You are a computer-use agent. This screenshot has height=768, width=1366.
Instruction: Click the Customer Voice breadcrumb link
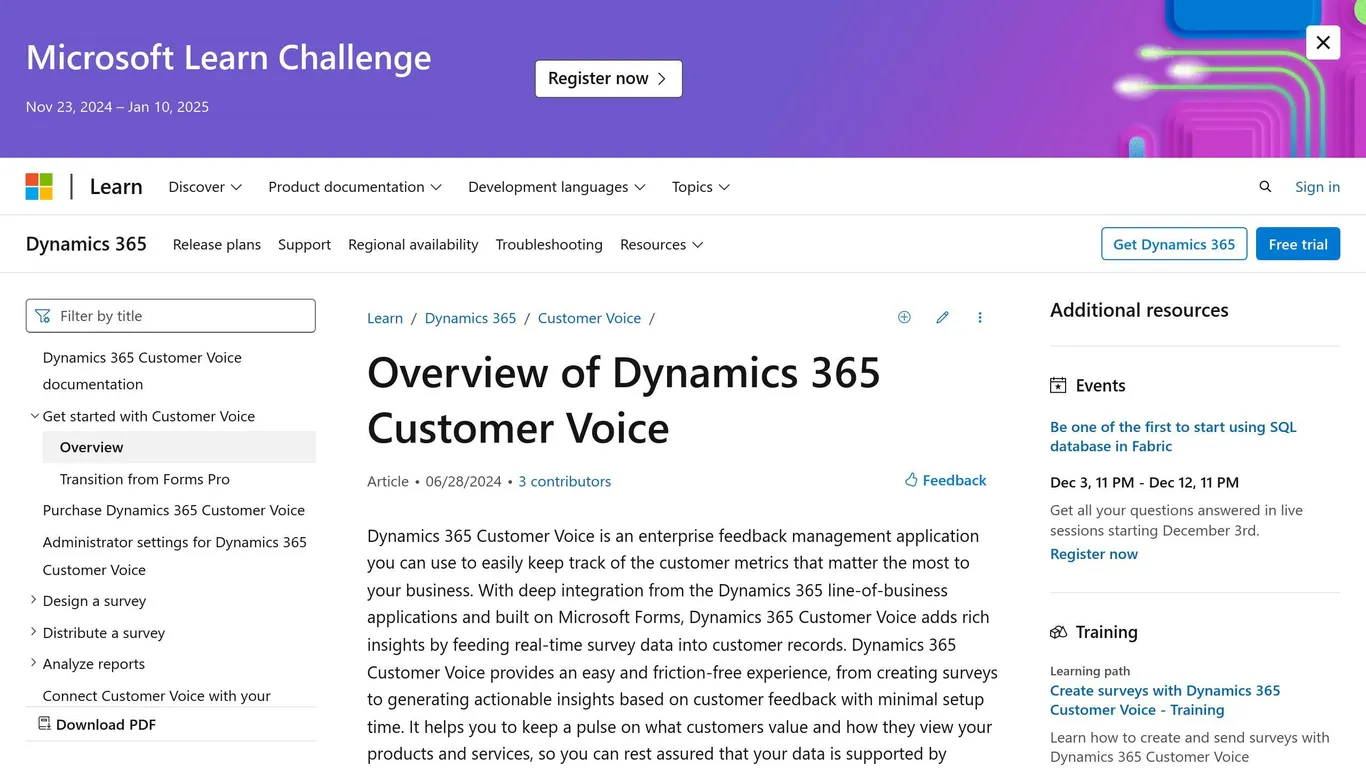point(589,318)
